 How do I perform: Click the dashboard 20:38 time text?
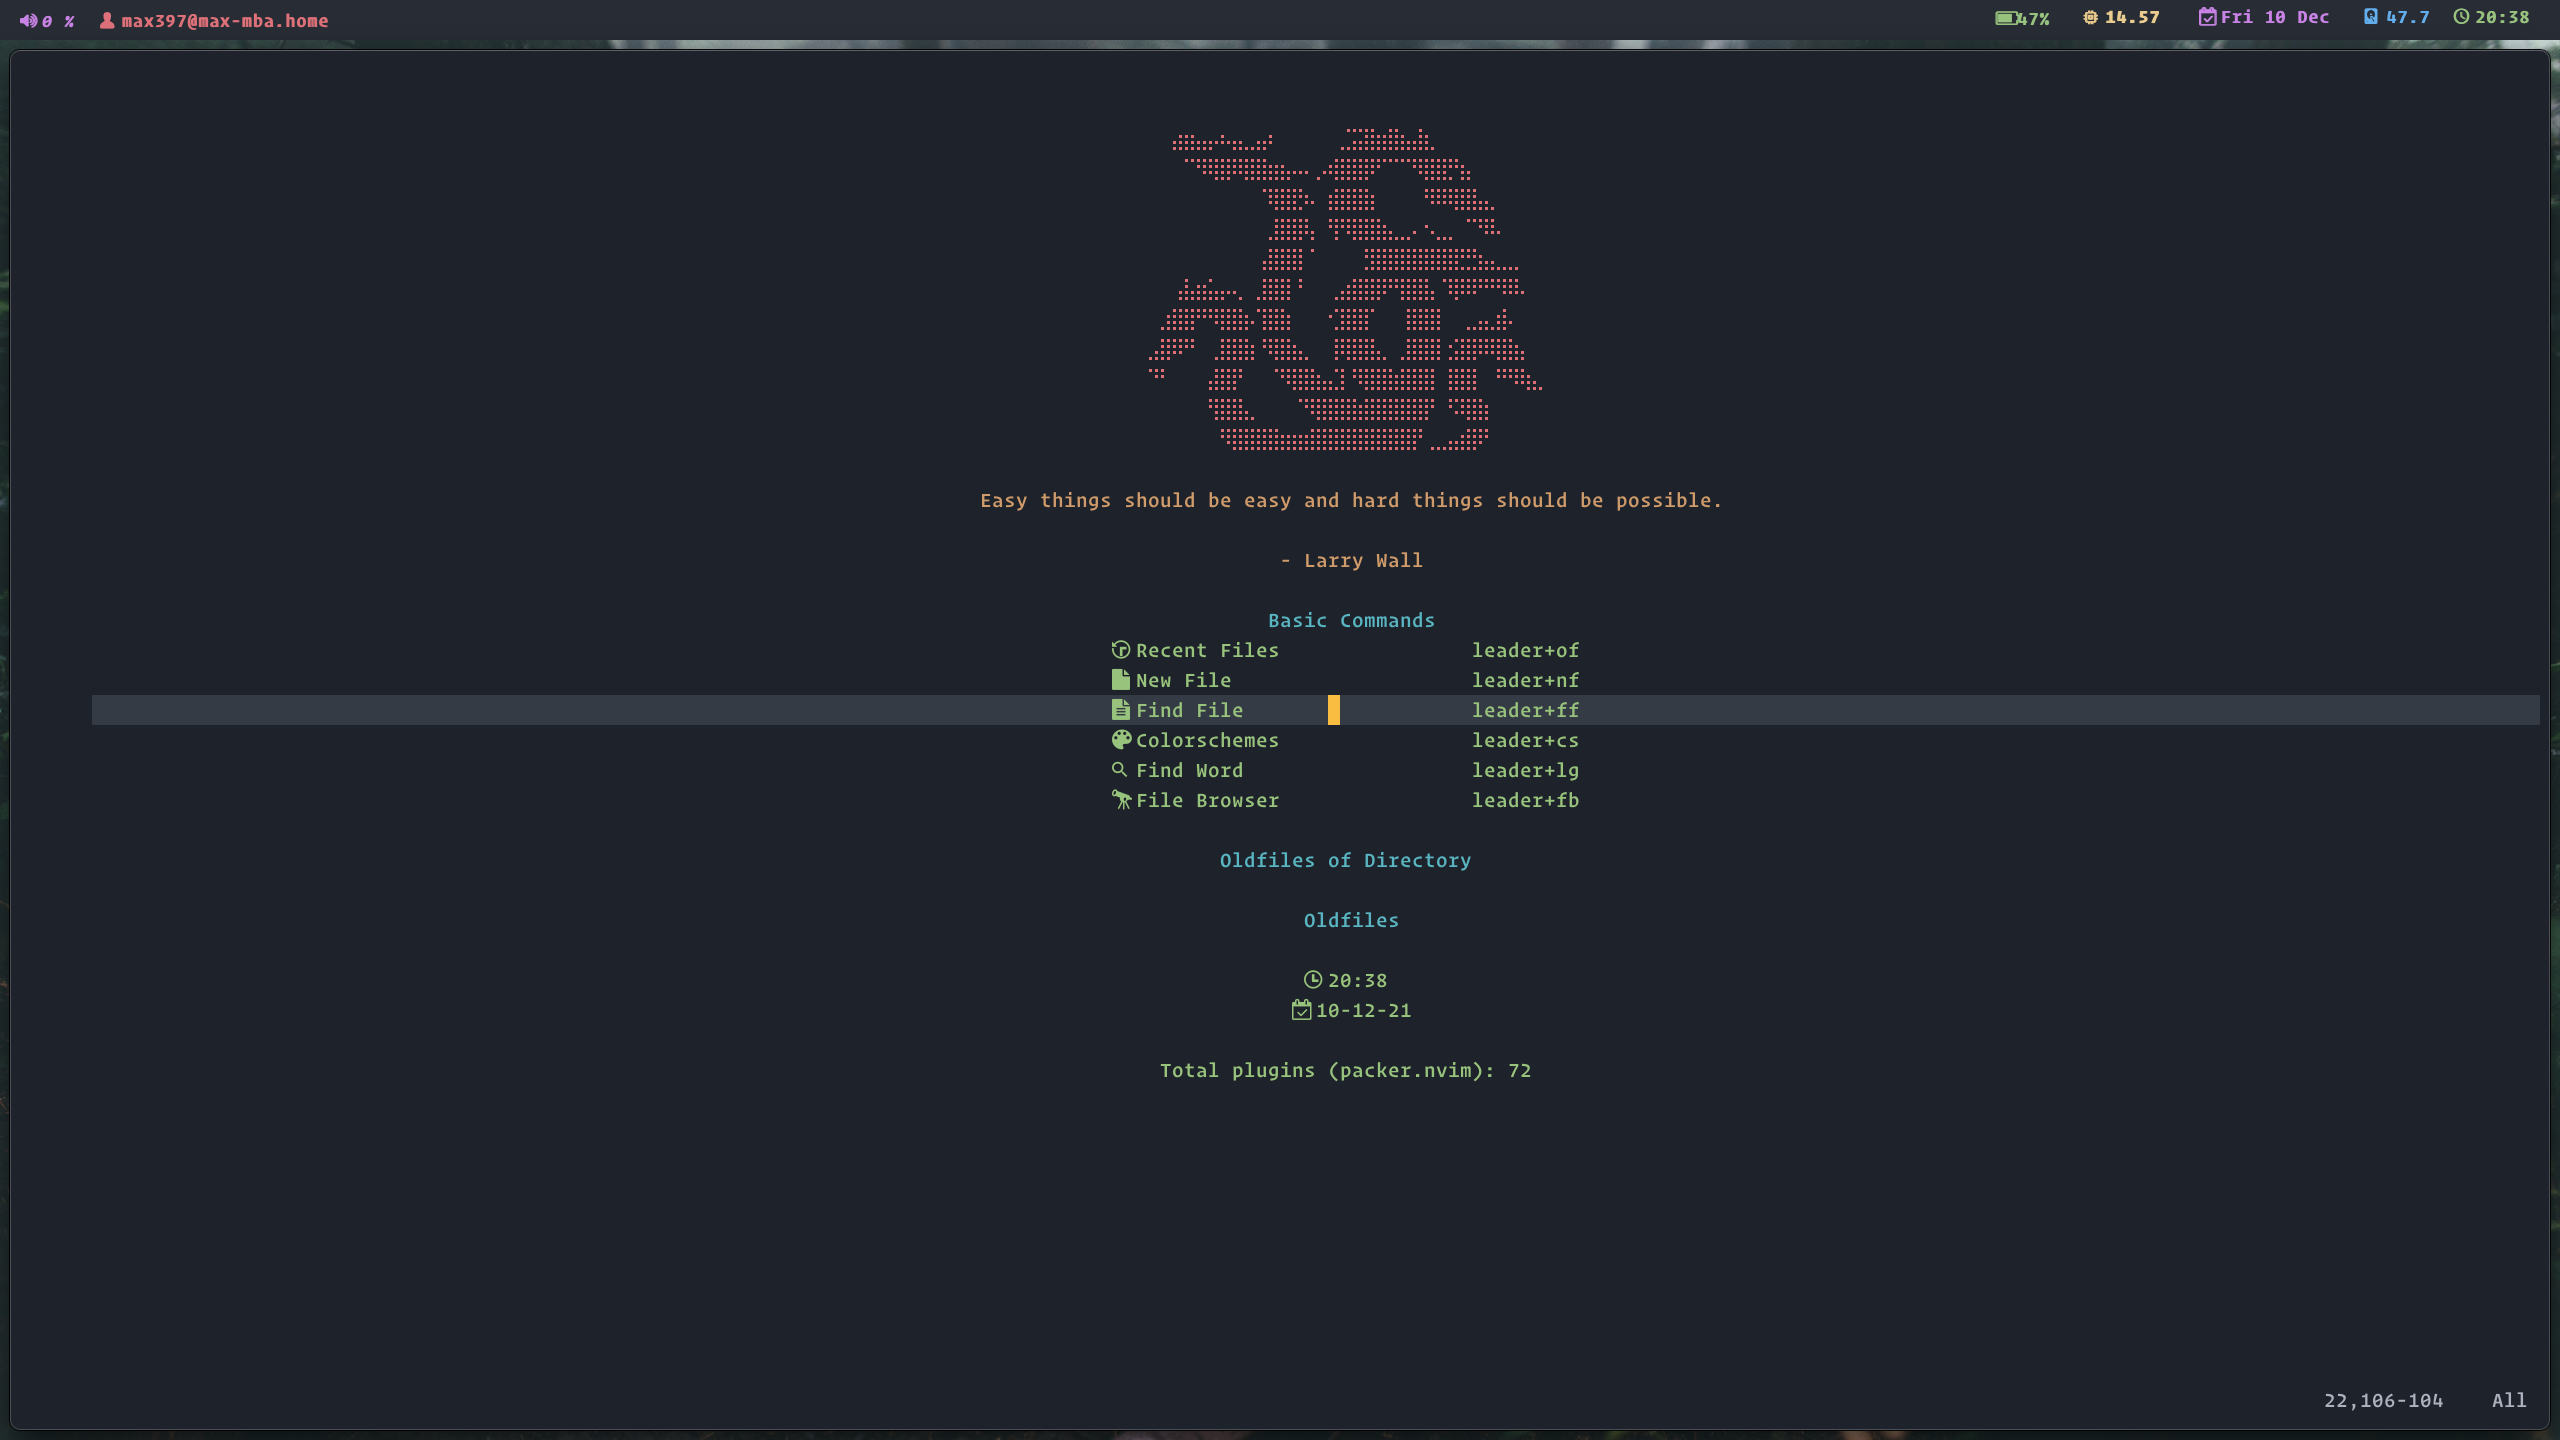pos(1357,980)
